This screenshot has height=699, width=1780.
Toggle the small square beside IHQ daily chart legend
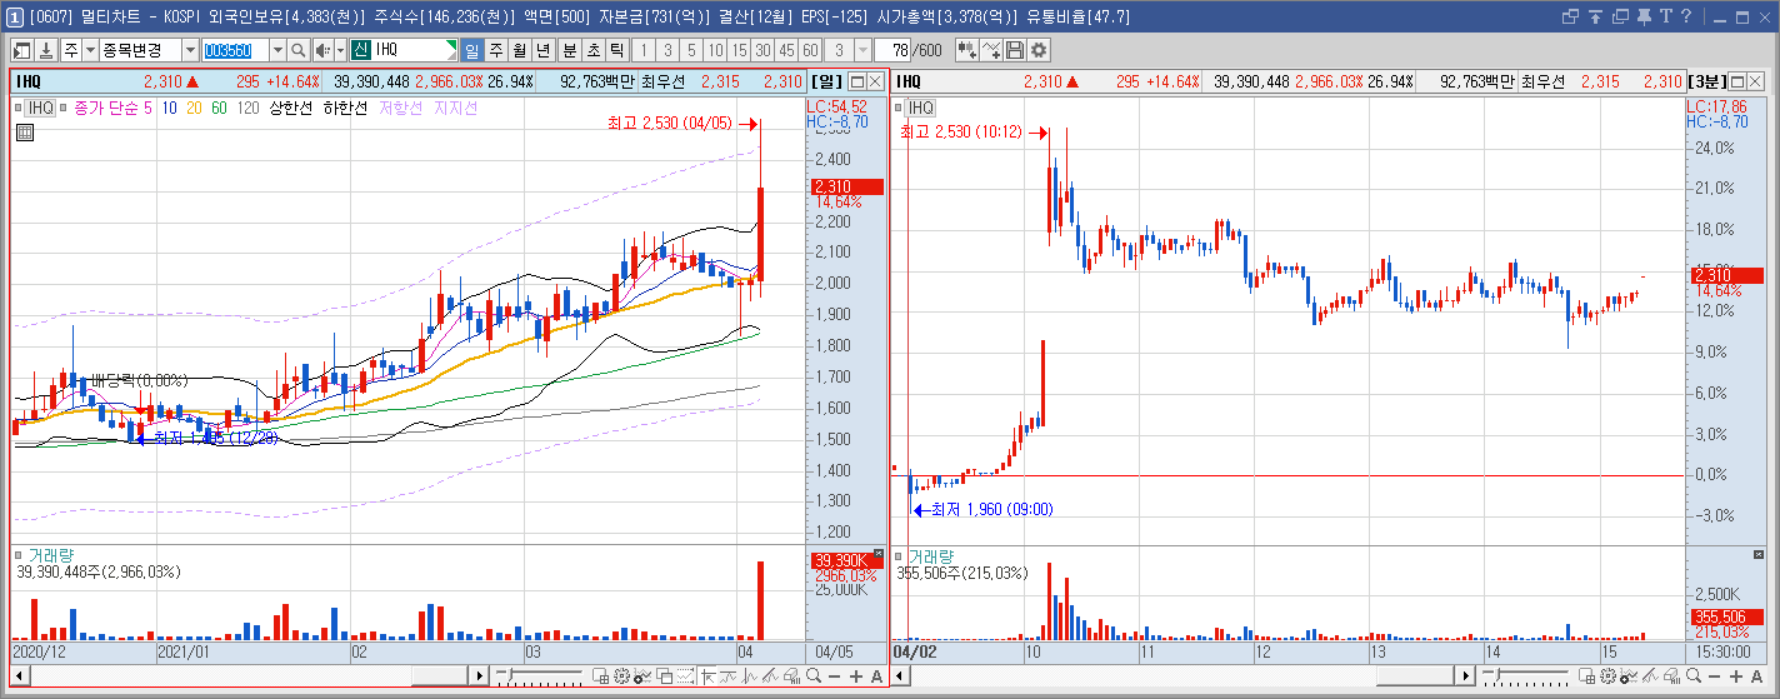[18, 108]
